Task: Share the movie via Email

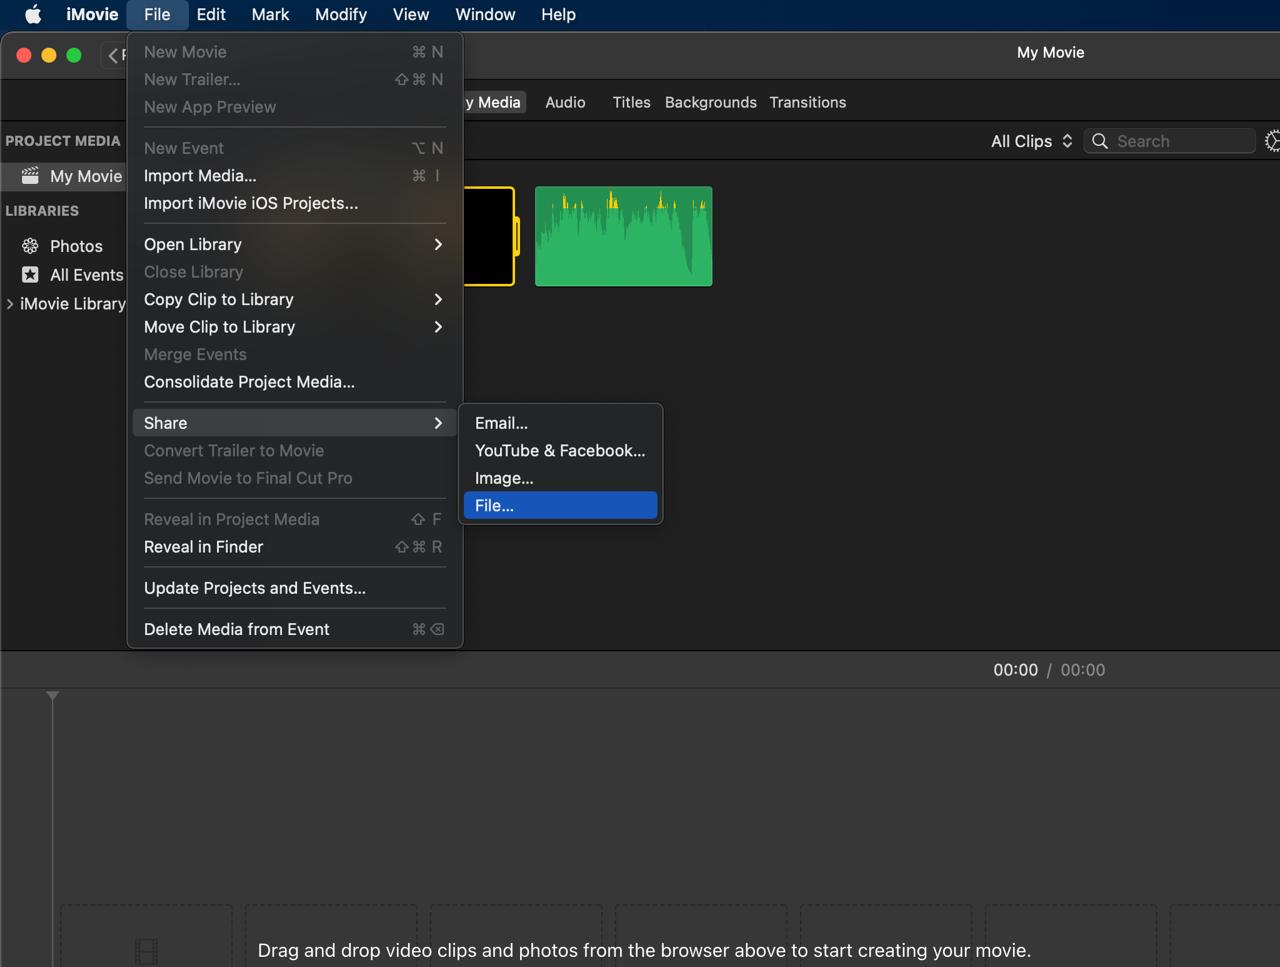Action: (560, 423)
